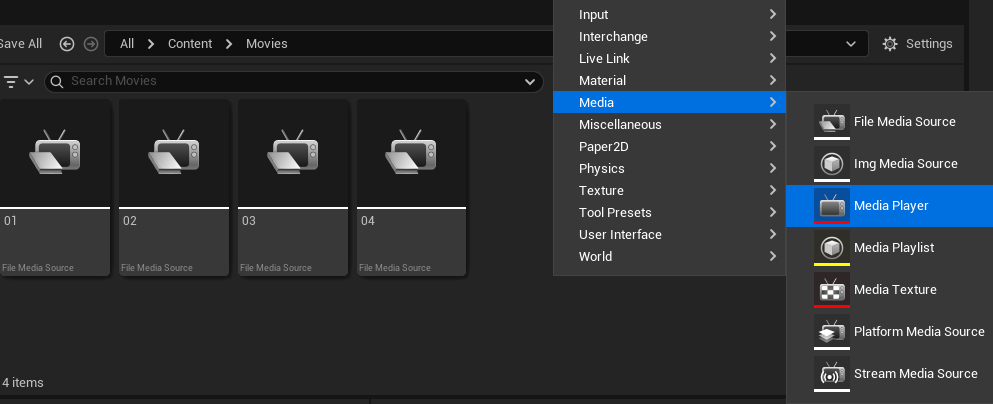This screenshot has height=404, width=993.
Task: Click the File Media Source TV icon
Action: (832, 120)
